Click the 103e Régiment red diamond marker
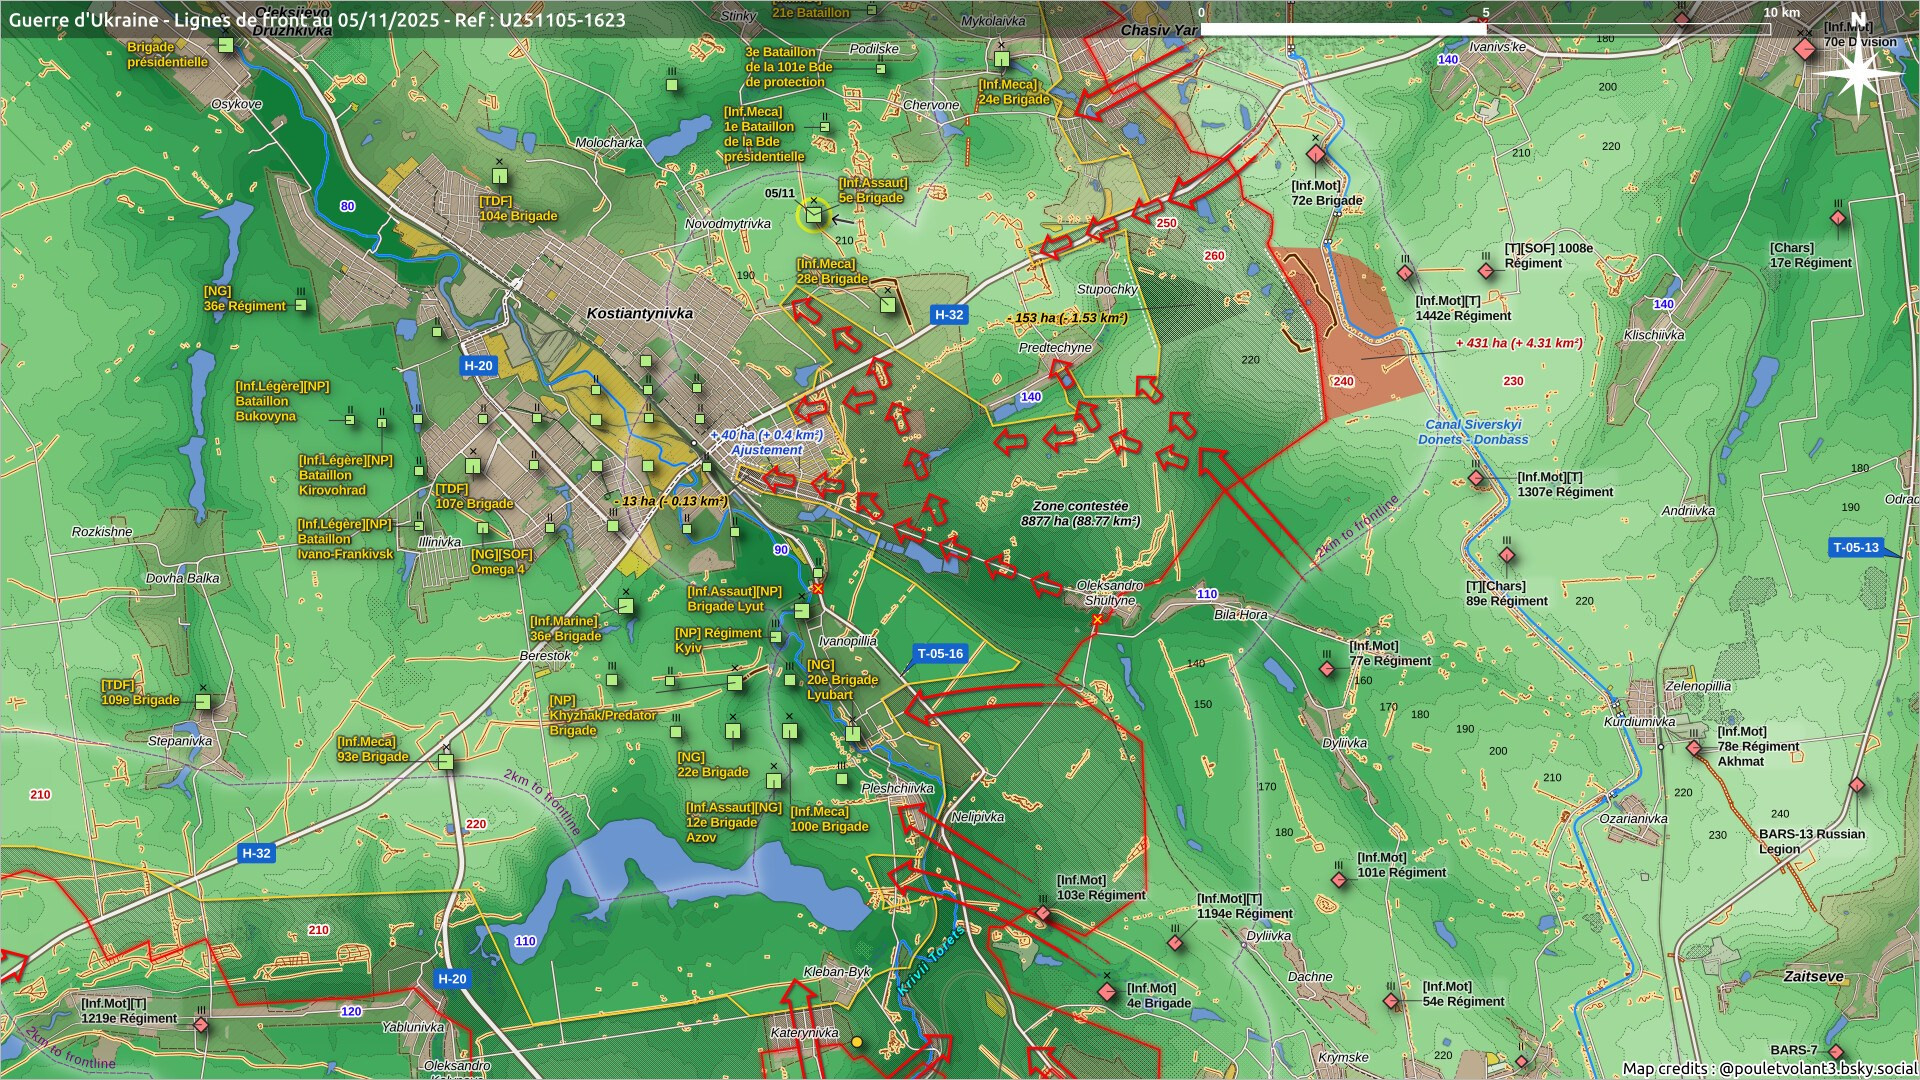The image size is (1920, 1080). (x=1043, y=914)
